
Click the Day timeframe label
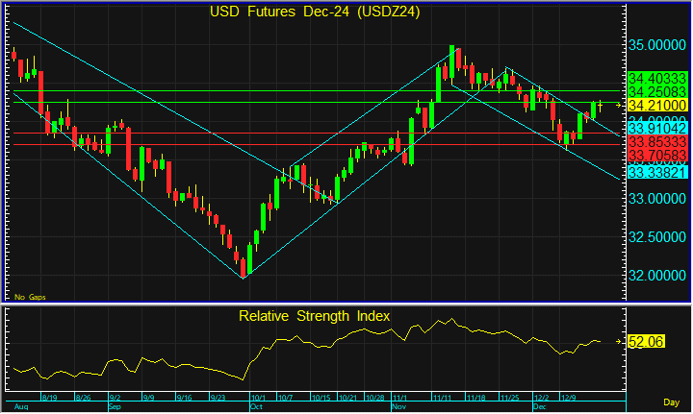point(671,402)
